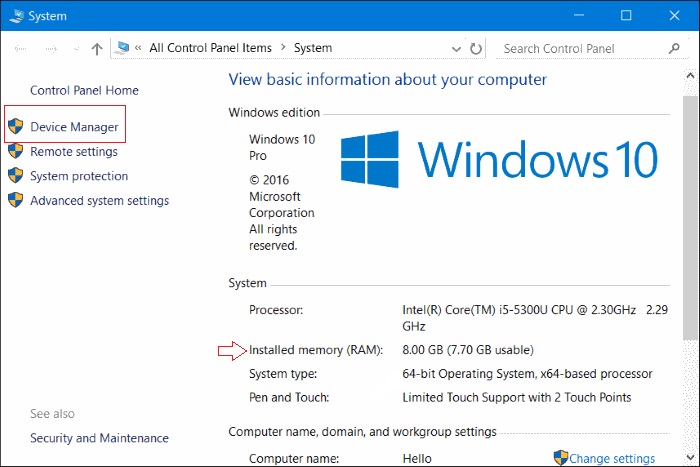Click shield icon next to System protection
The height and width of the screenshot is (467, 700).
(16, 175)
